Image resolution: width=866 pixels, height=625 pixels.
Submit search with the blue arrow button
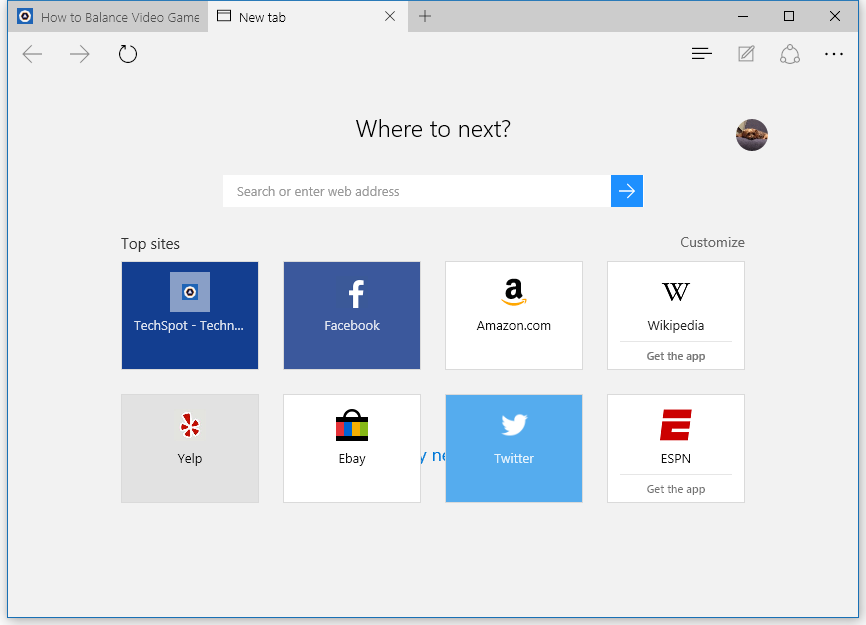pyautogui.click(x=627, y=191)
